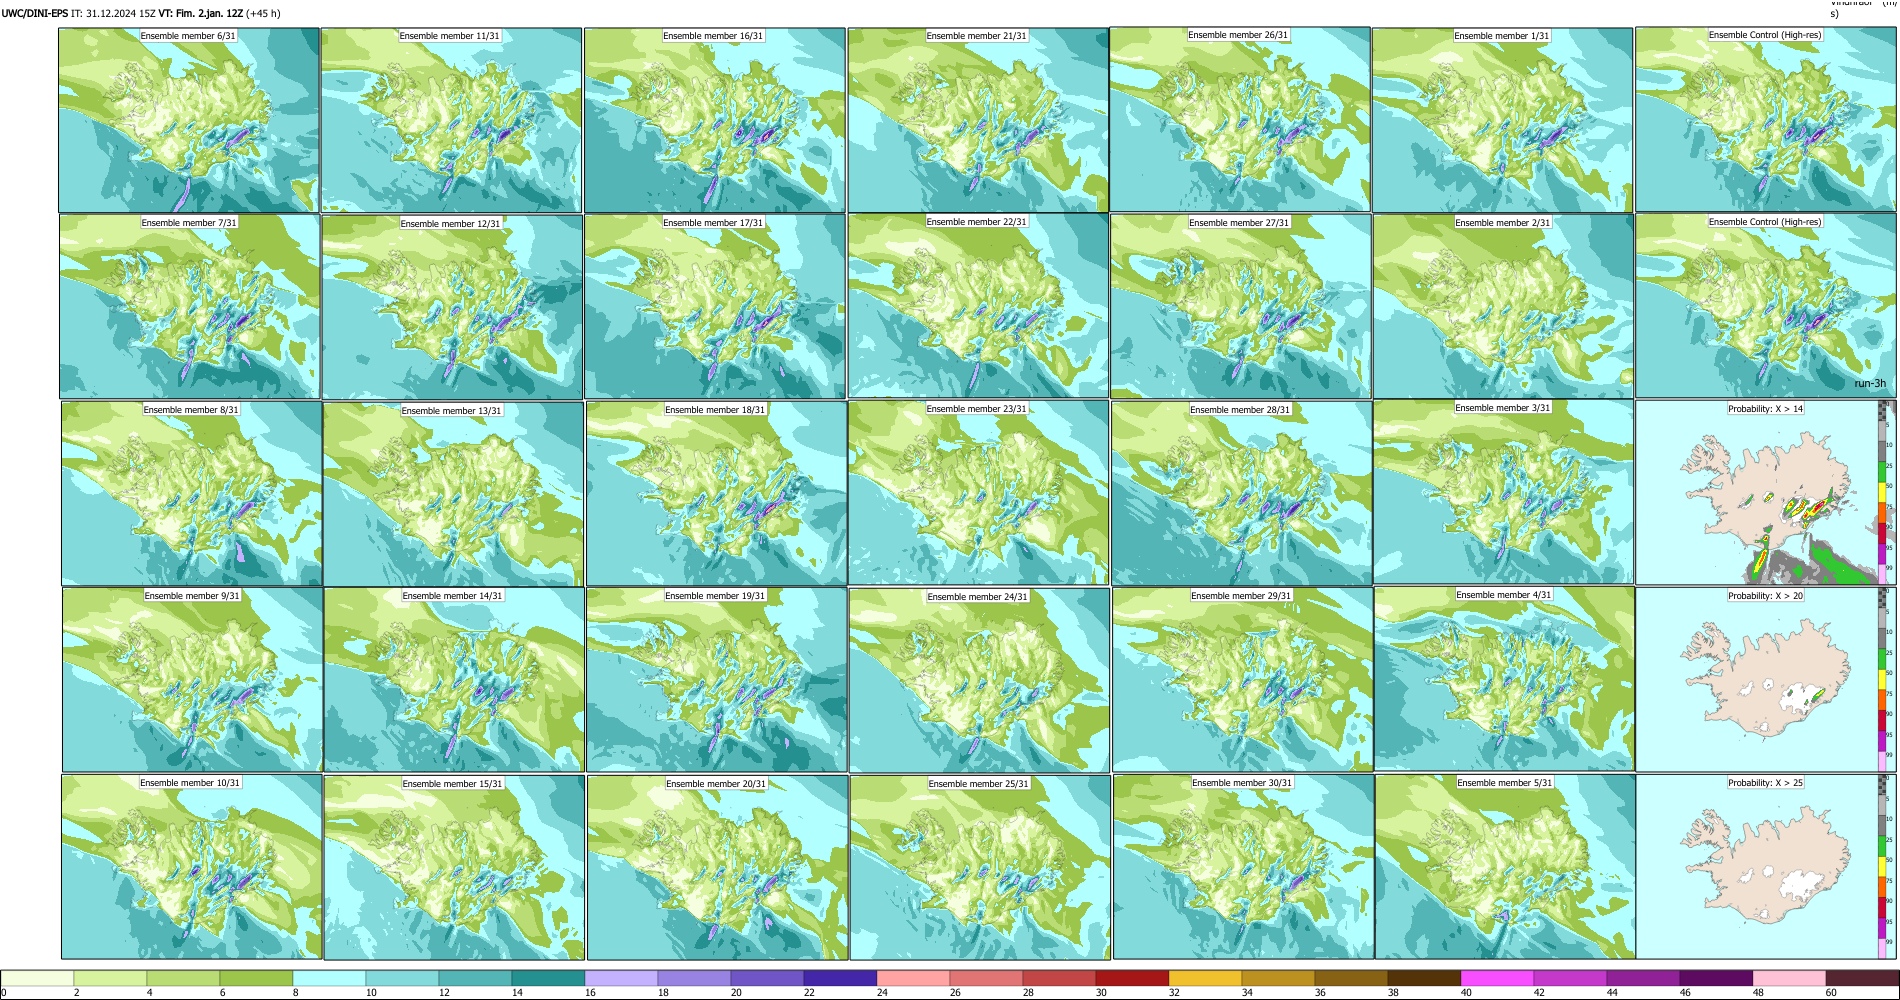This screenshot has height=1000, width=1900.
Task: Select the bright magenta 40–42 legend swatch
Action: coord(1497,978)
